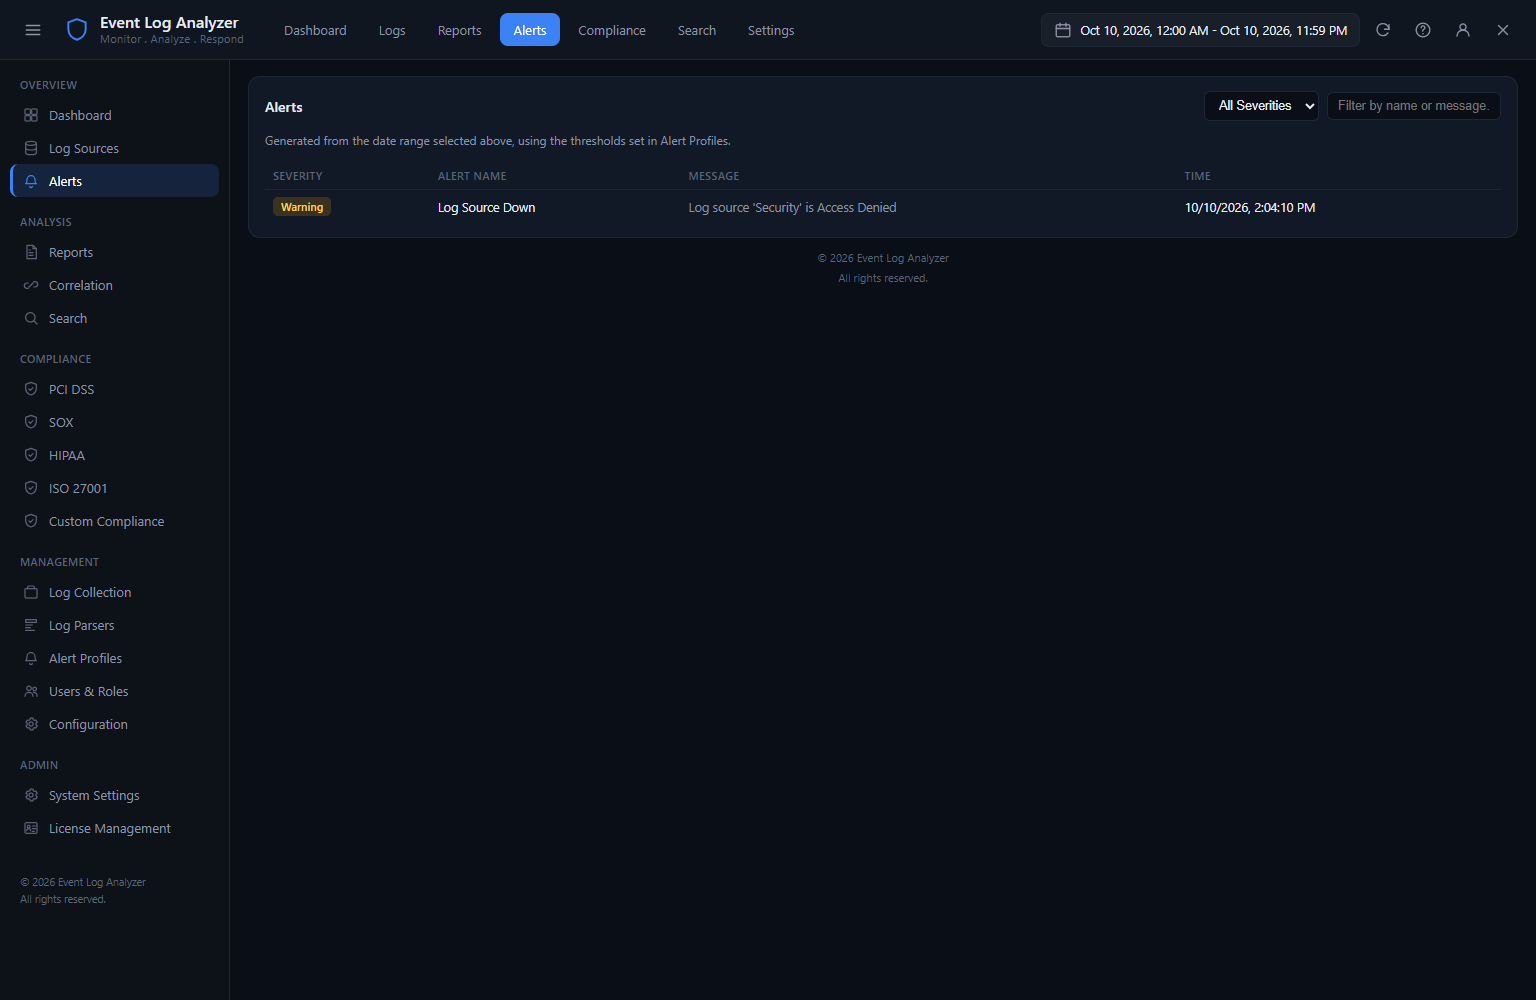
Task: Click the calendar icon in date range
Action: point(1063,30)
